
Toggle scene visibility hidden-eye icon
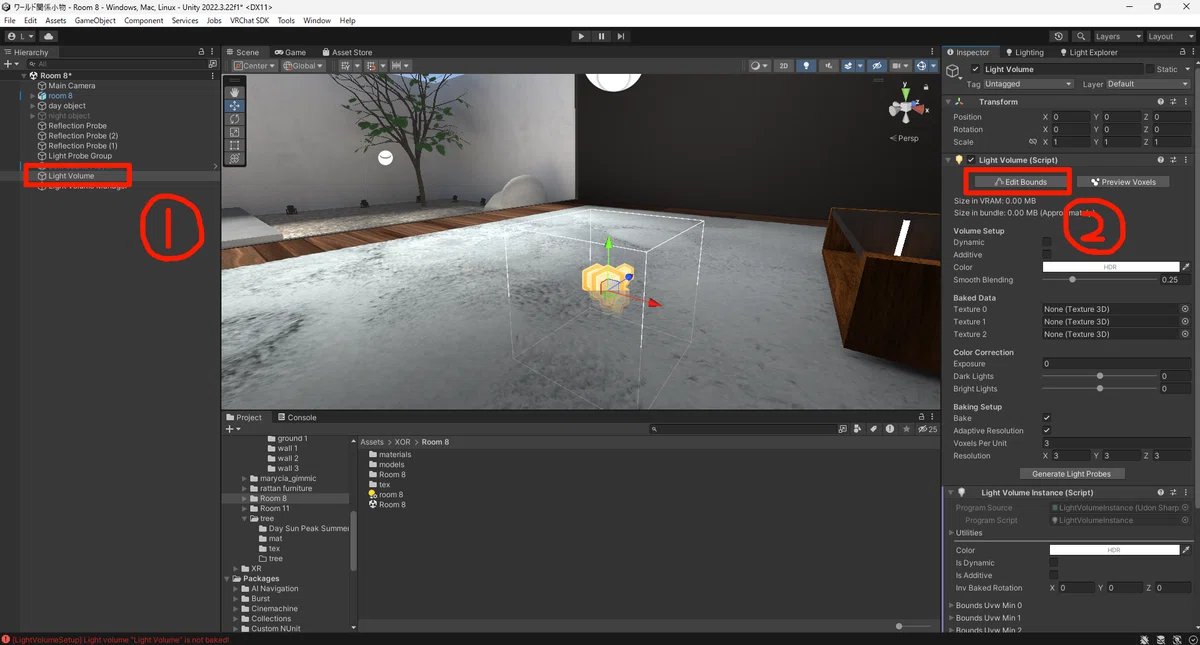pos(876,66)
